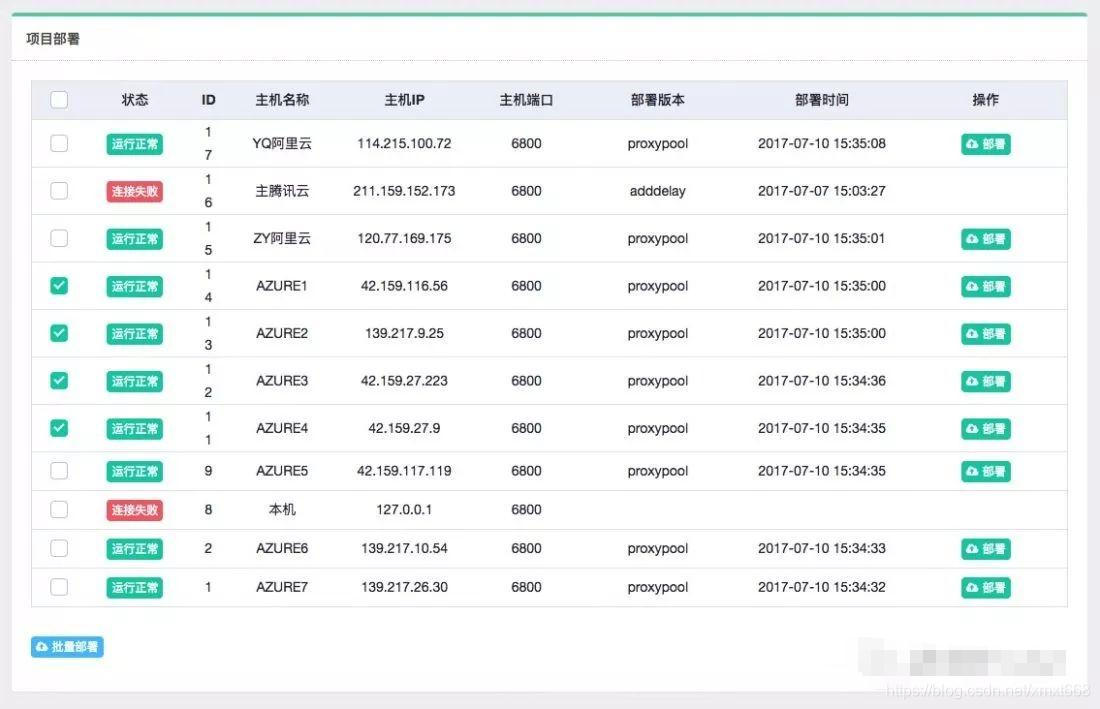Click port 6800 in 本机 row
Viewport: 1100px width, 709px height.
526,509
